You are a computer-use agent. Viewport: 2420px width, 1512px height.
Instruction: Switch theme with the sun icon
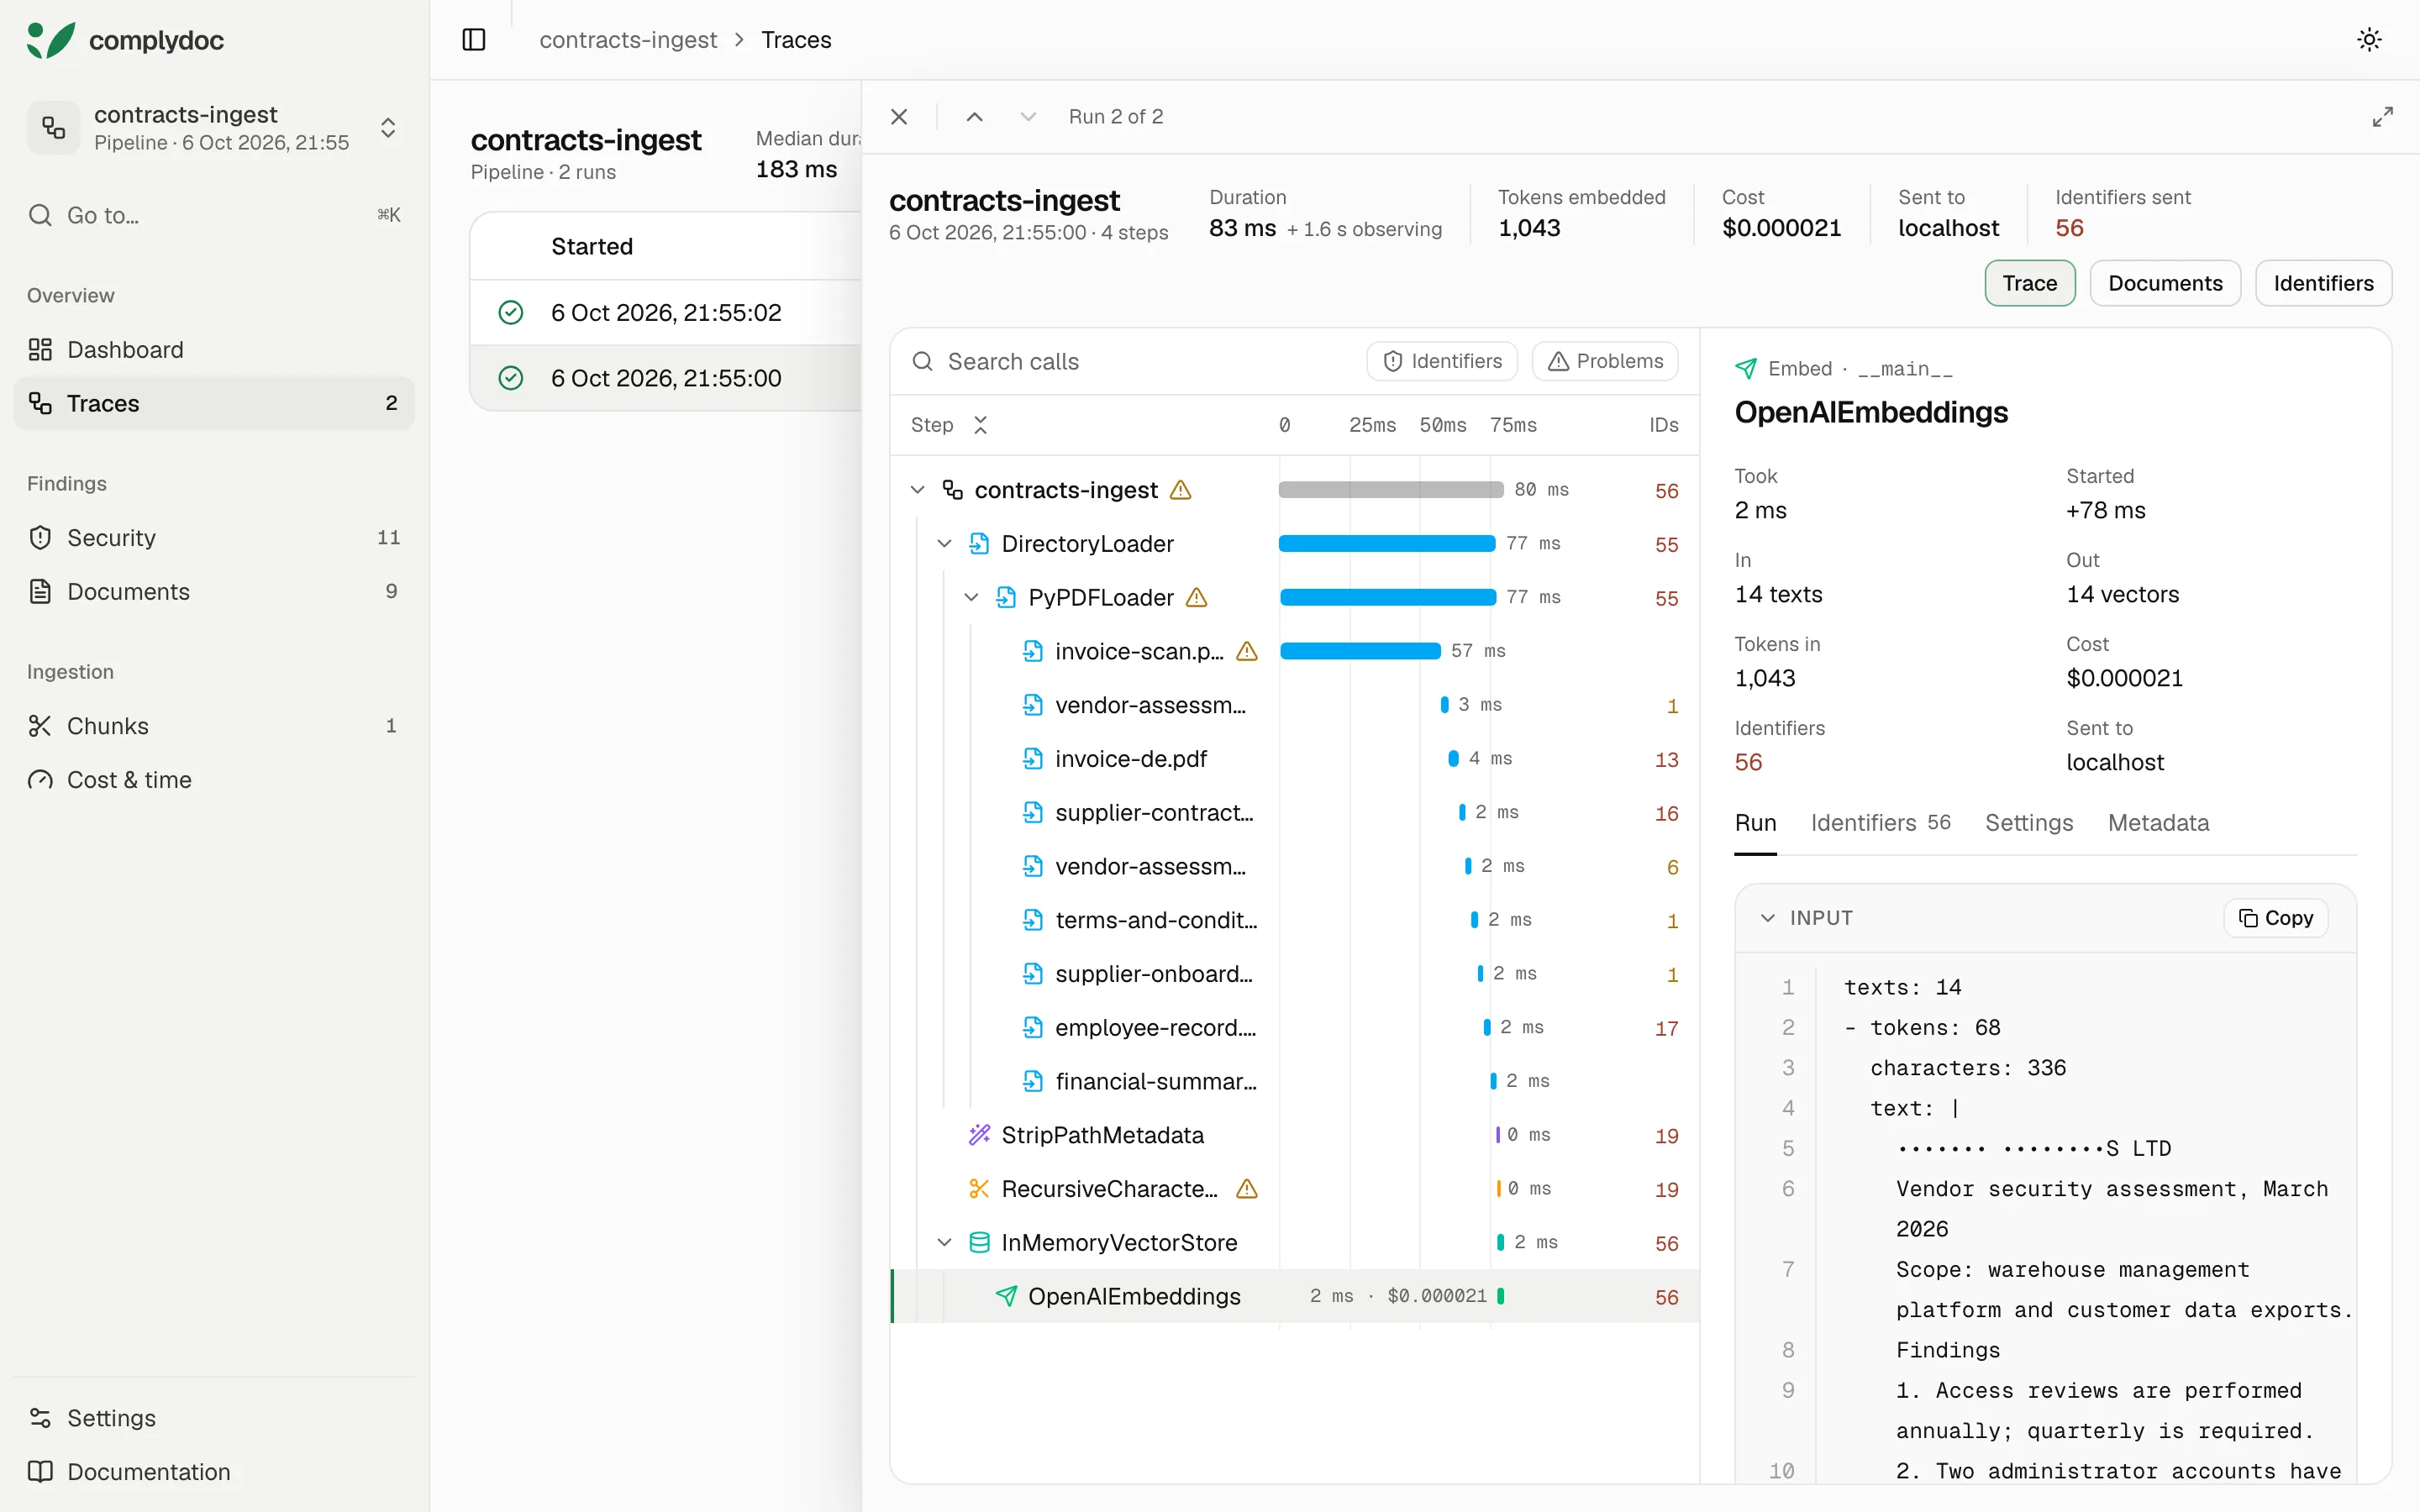[x=2369, y=40]
